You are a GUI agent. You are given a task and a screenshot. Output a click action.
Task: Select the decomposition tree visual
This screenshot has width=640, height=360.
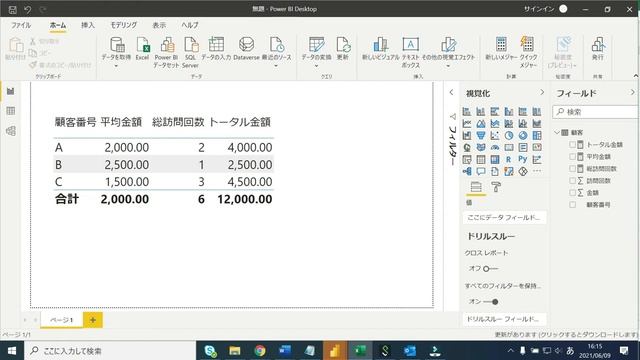click(x=467, y=171)
